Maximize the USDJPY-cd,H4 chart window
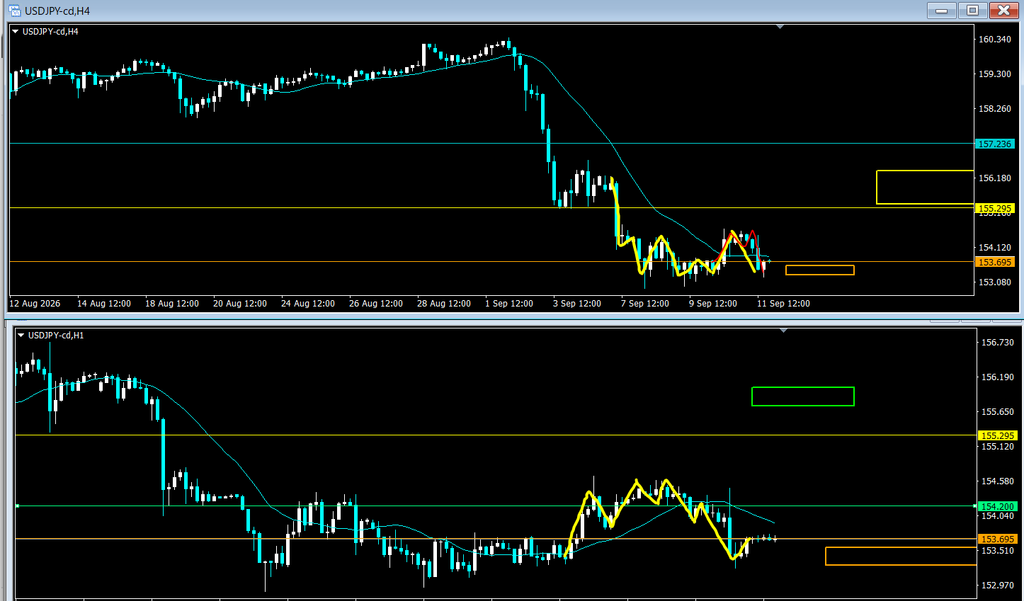 point(972,10)
